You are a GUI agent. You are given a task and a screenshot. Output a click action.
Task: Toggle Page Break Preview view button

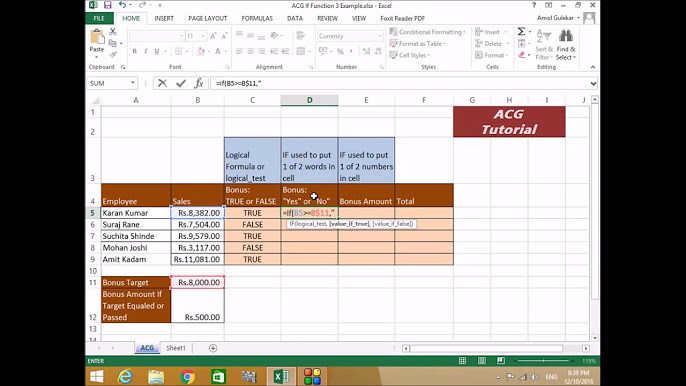(501, 361)
